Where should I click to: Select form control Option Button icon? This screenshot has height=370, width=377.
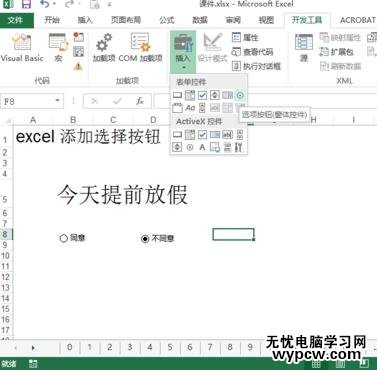tap(240, 95)
